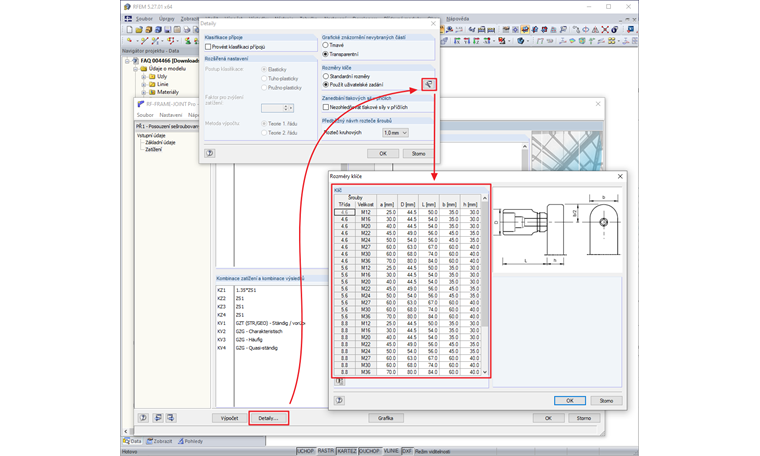Close the Detaily dialog
760x456 pixels.
click(x=433, y=23)
